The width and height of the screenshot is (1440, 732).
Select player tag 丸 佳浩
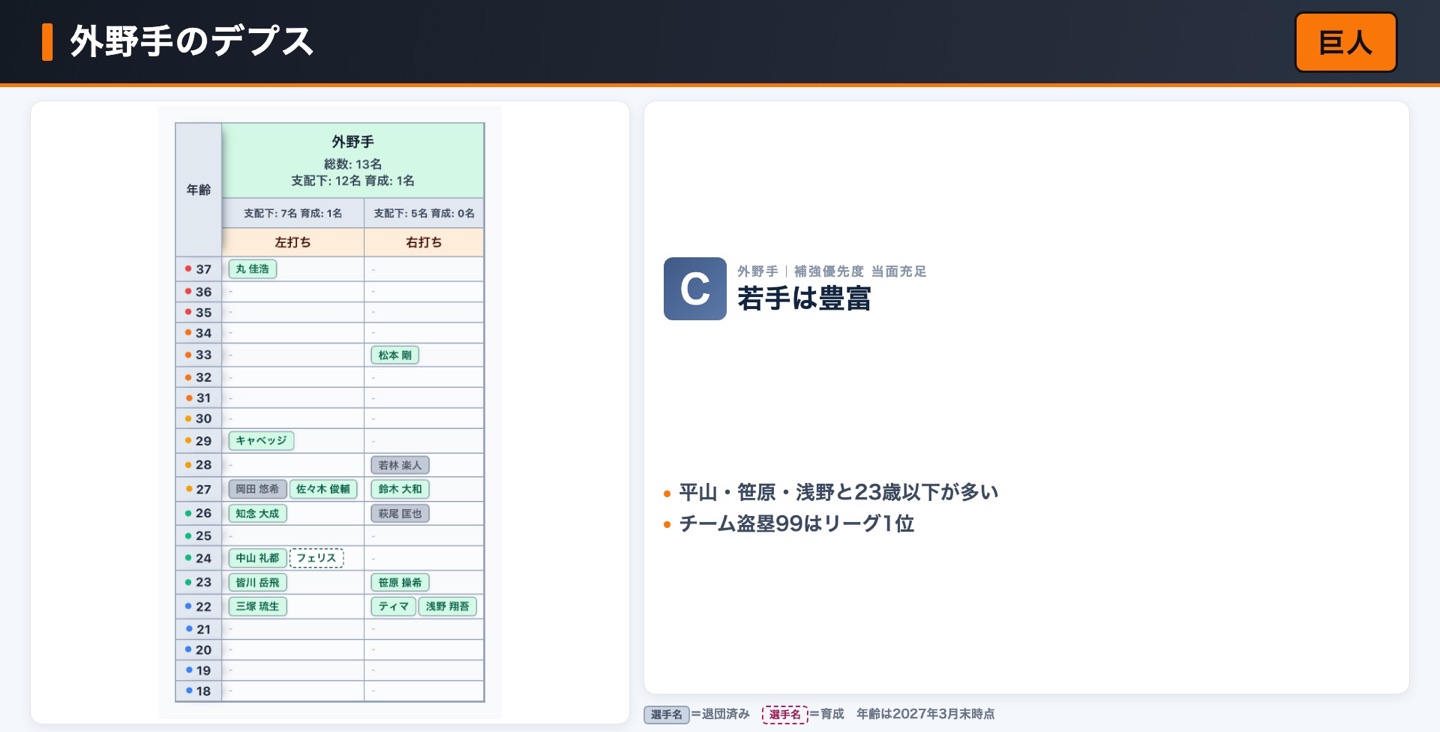[253, 269]
